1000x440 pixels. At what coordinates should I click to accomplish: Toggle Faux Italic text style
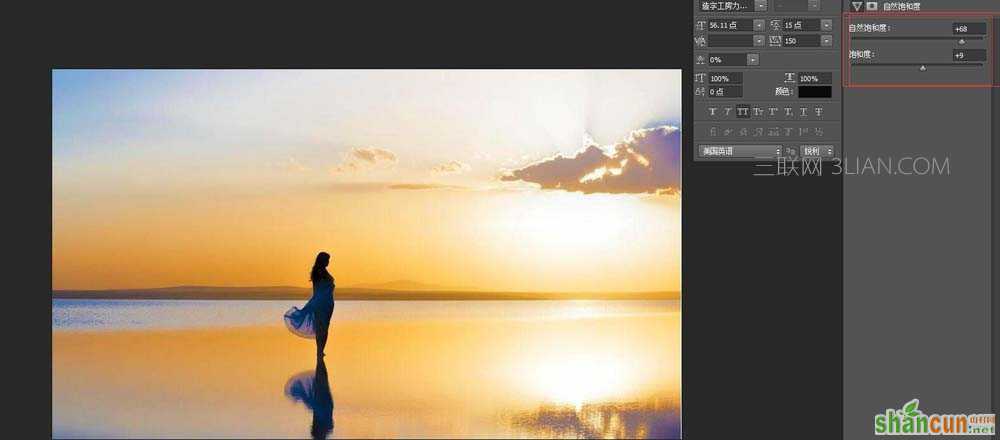click(728, 112)
